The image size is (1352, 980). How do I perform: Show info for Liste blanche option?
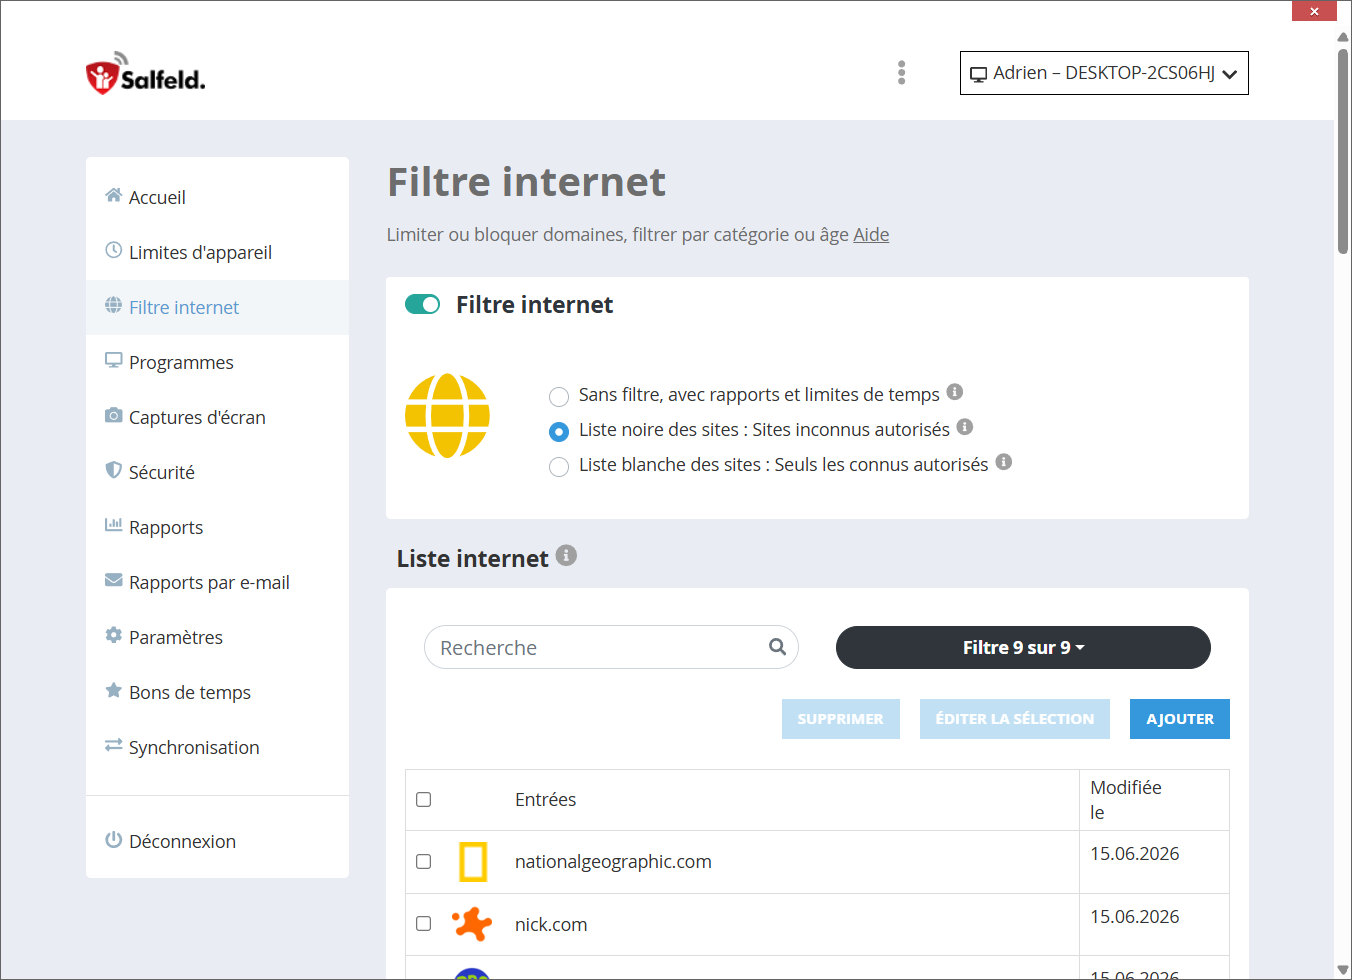pyautogui.click(x=1004, y=462)
